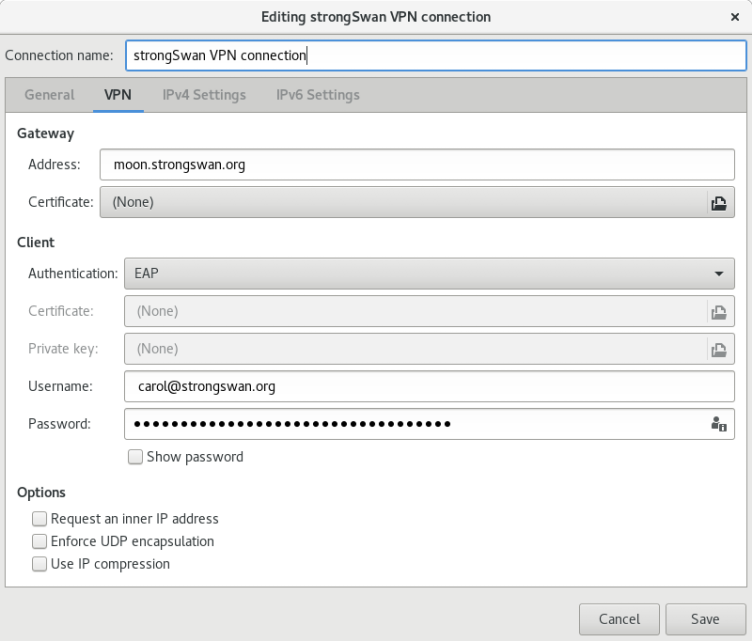Screen dimensions: 752x641
Task: Check Request an inner IP address
Action: (x=40, y=519)
